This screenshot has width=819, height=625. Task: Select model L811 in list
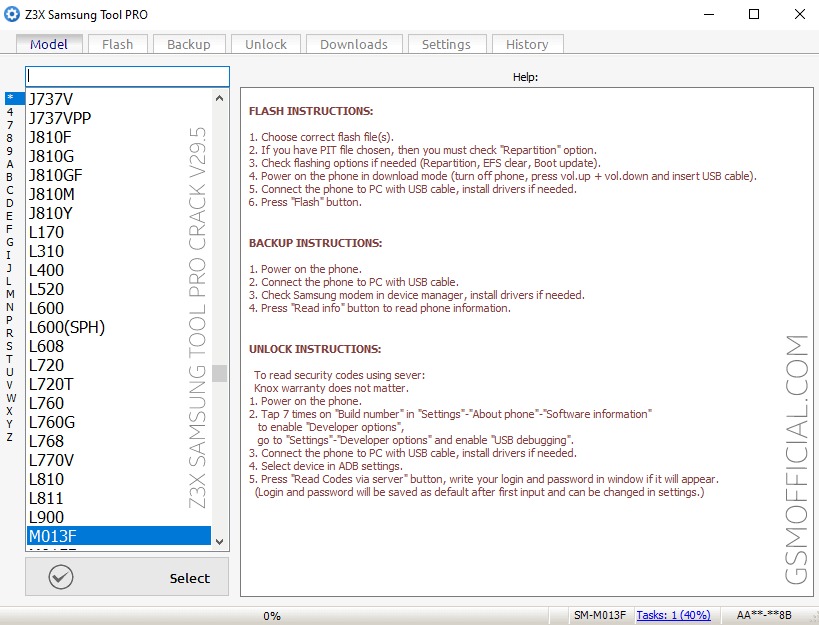pos(119,498)
